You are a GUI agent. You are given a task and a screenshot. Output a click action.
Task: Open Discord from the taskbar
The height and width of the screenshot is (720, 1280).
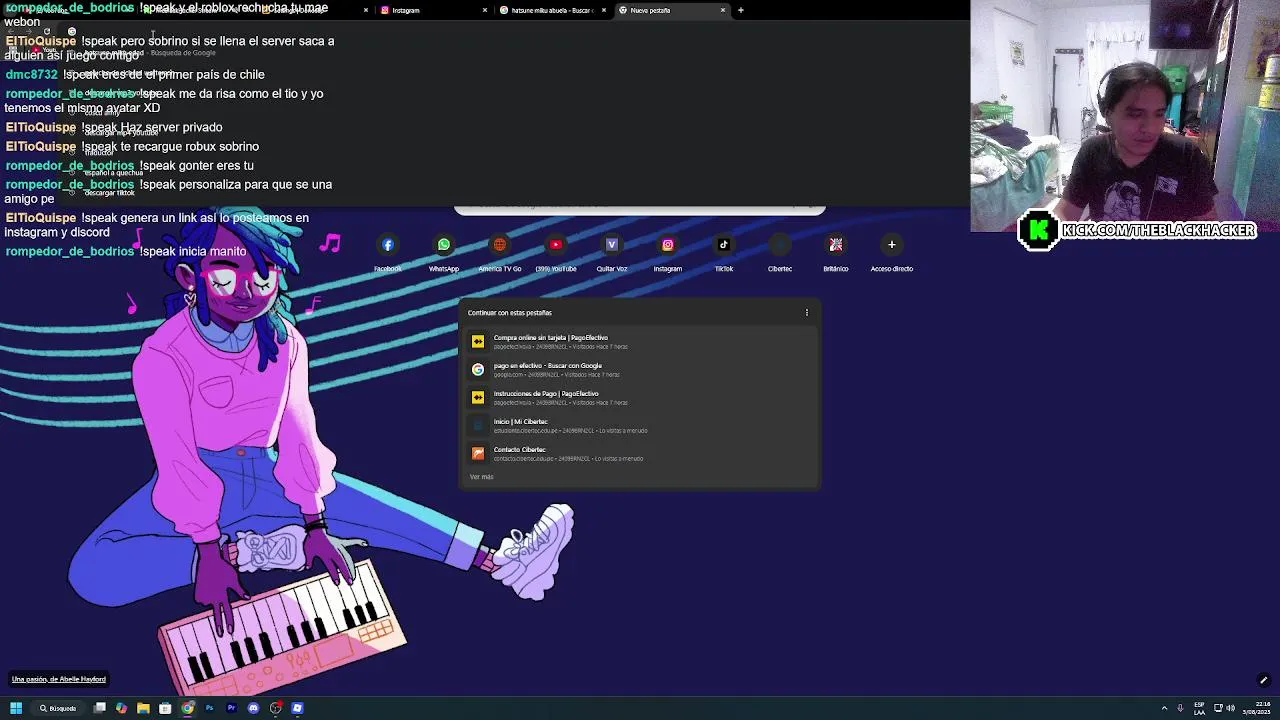pyautogui.click(x=253, y=708)
